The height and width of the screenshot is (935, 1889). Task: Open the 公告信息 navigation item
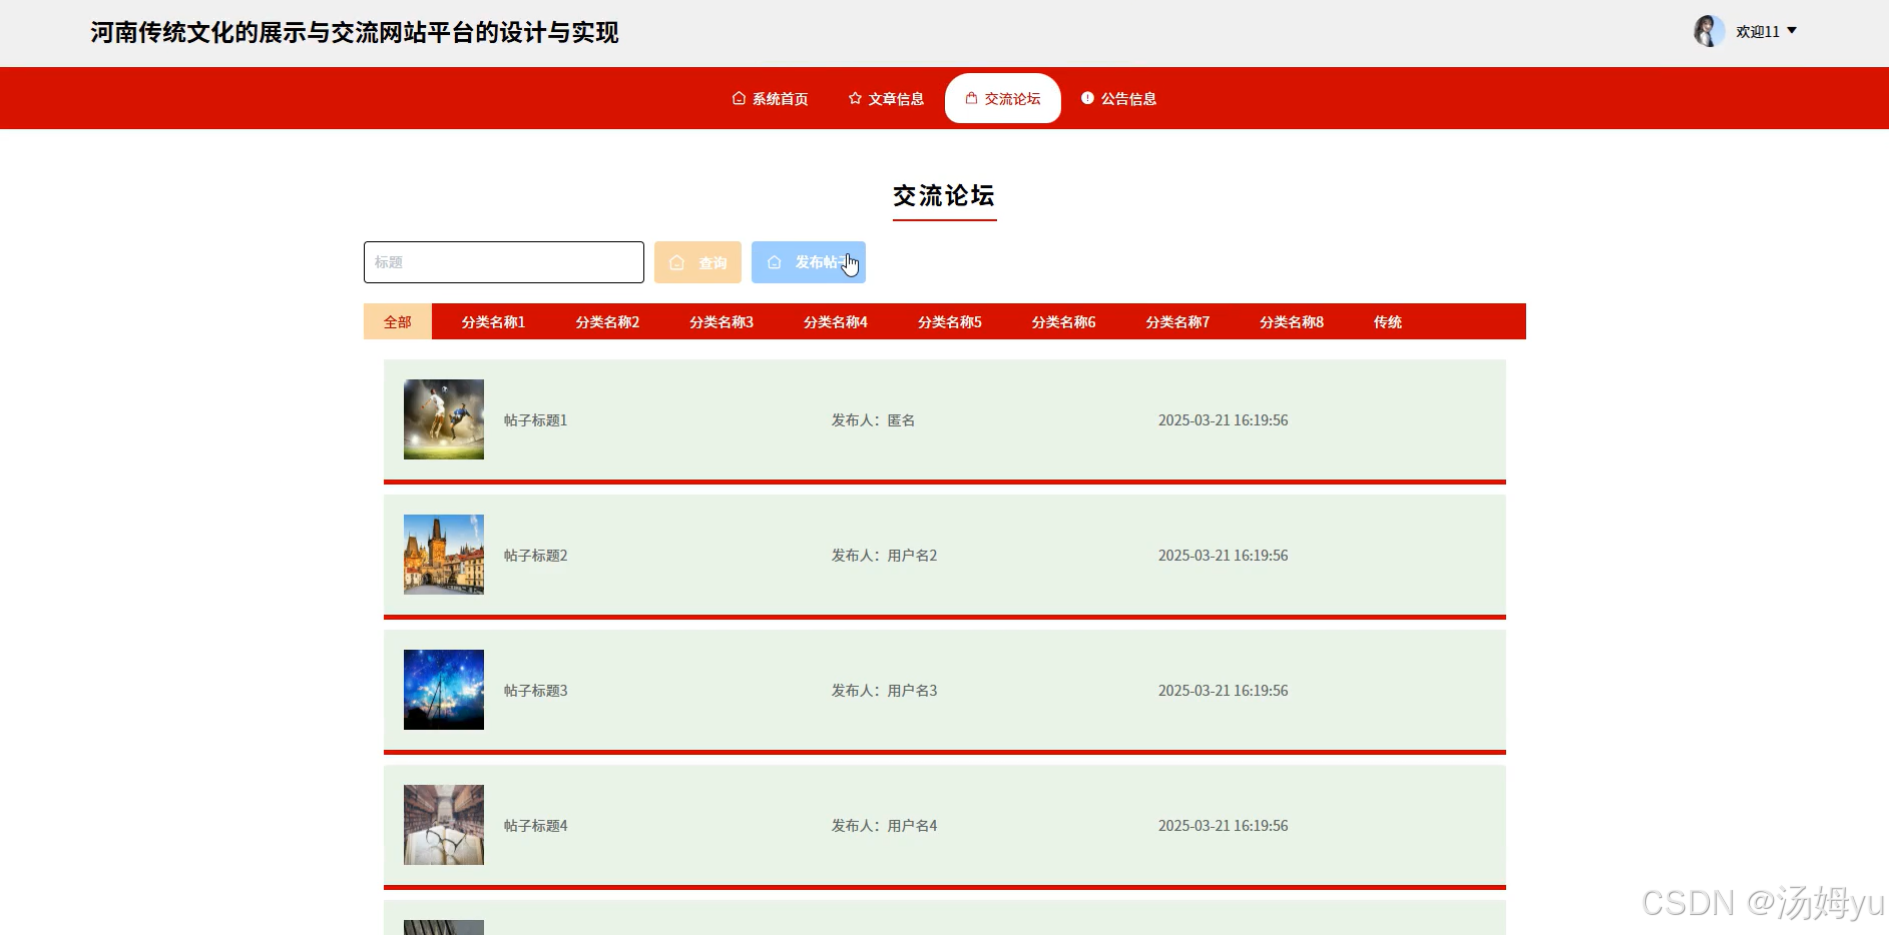(1119, 98)
